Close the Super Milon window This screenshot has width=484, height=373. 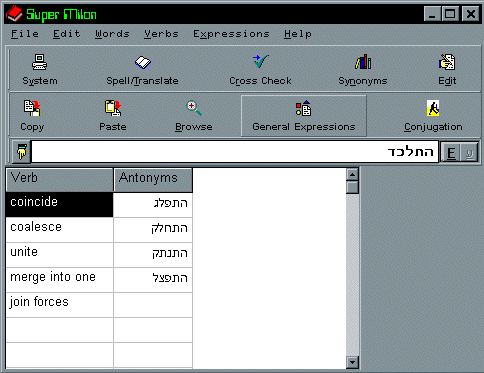coord(471,14)
